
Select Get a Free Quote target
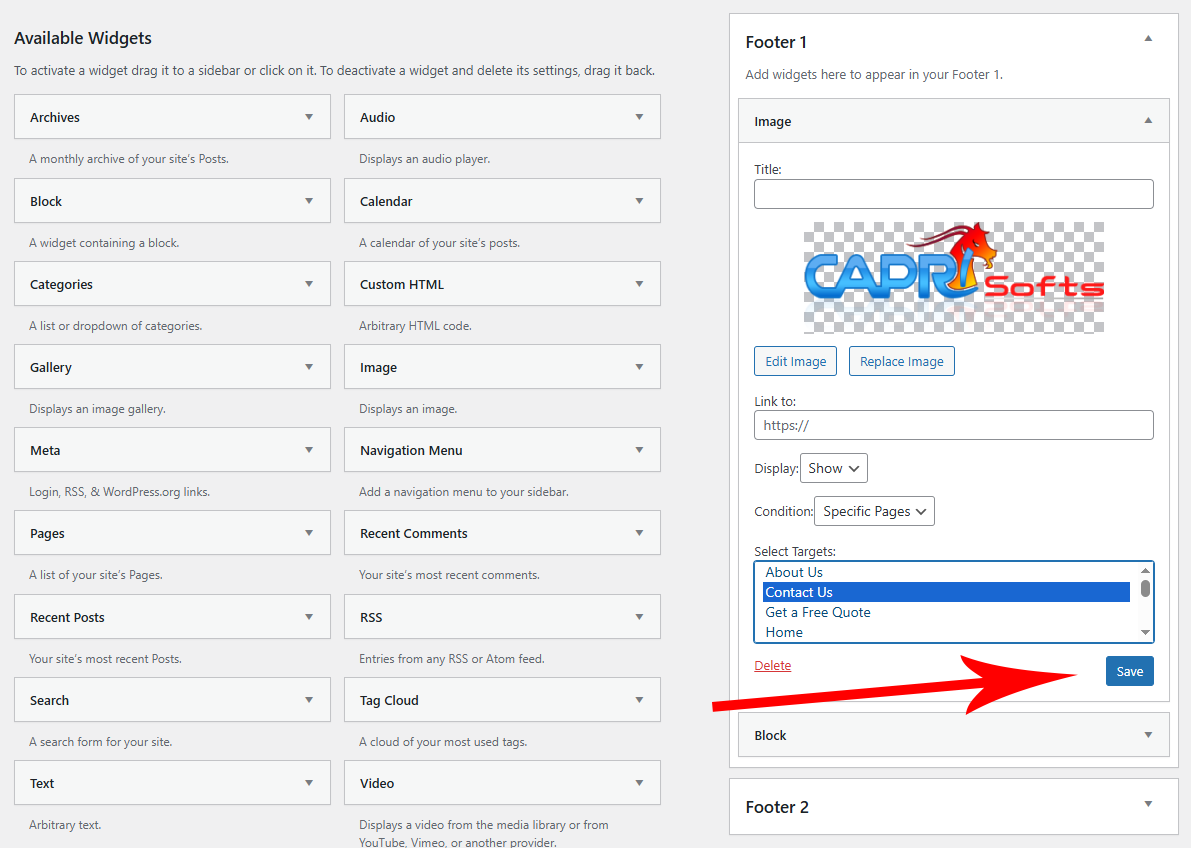pos(946,612)
